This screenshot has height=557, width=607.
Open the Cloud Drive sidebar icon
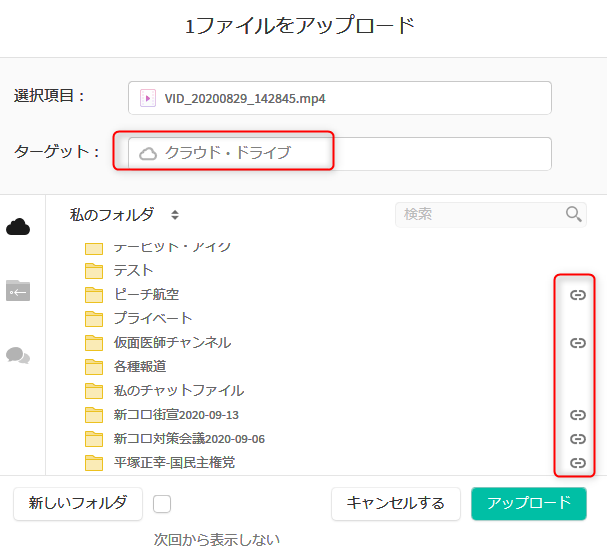[18, 227]
